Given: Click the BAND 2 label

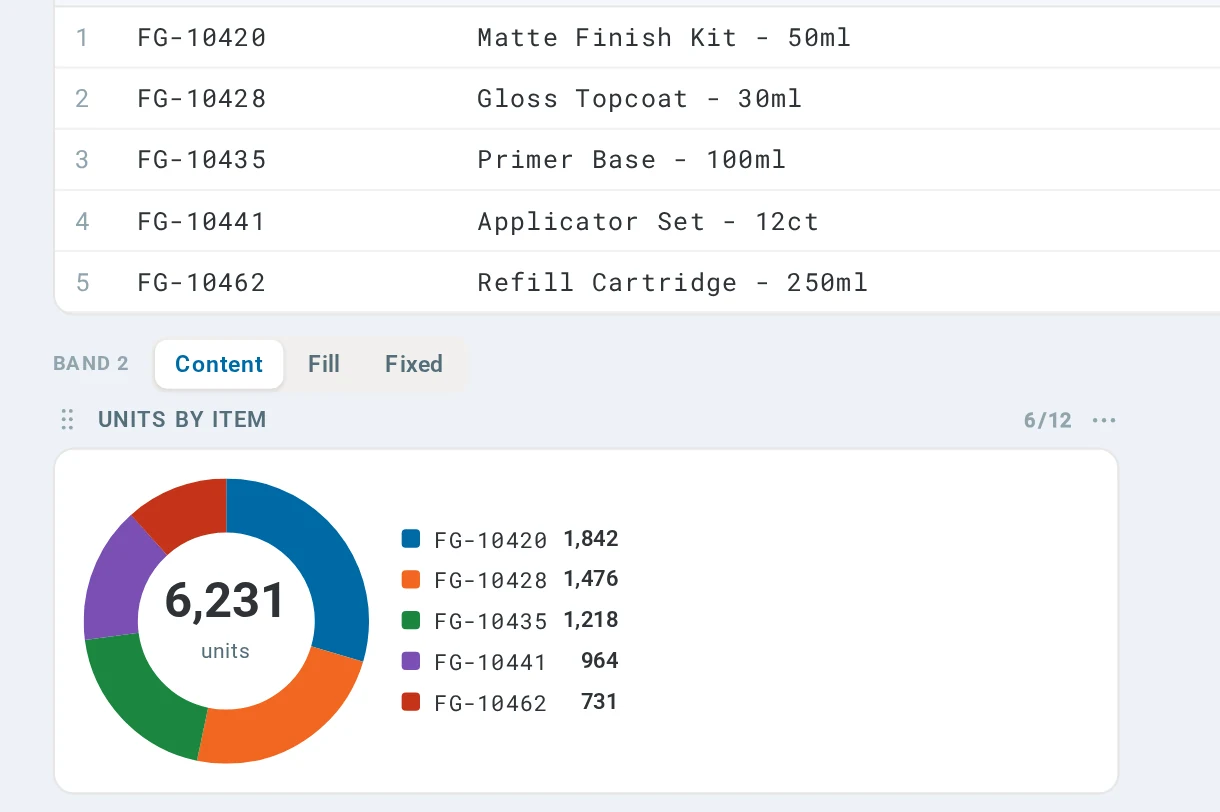Looking at the screenshot, I should [91, 364].
